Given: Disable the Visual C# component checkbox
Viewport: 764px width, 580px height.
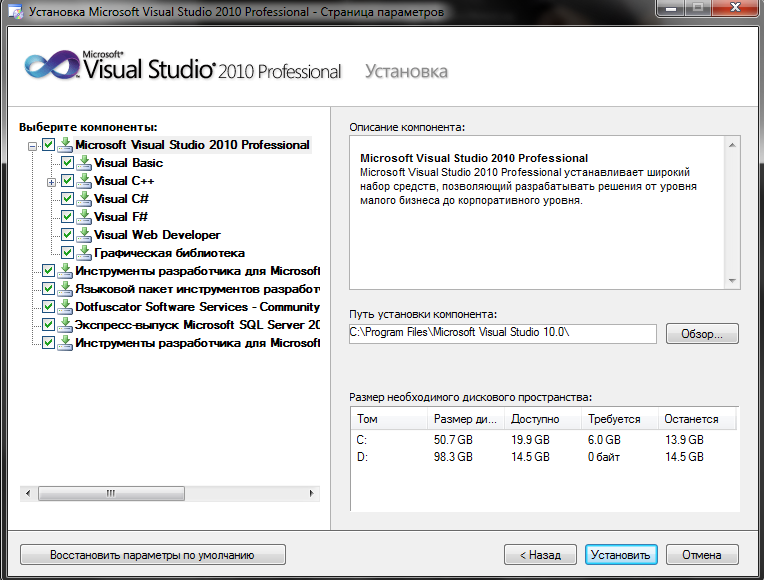Looking at the screenshot, I should click(67, 199).
